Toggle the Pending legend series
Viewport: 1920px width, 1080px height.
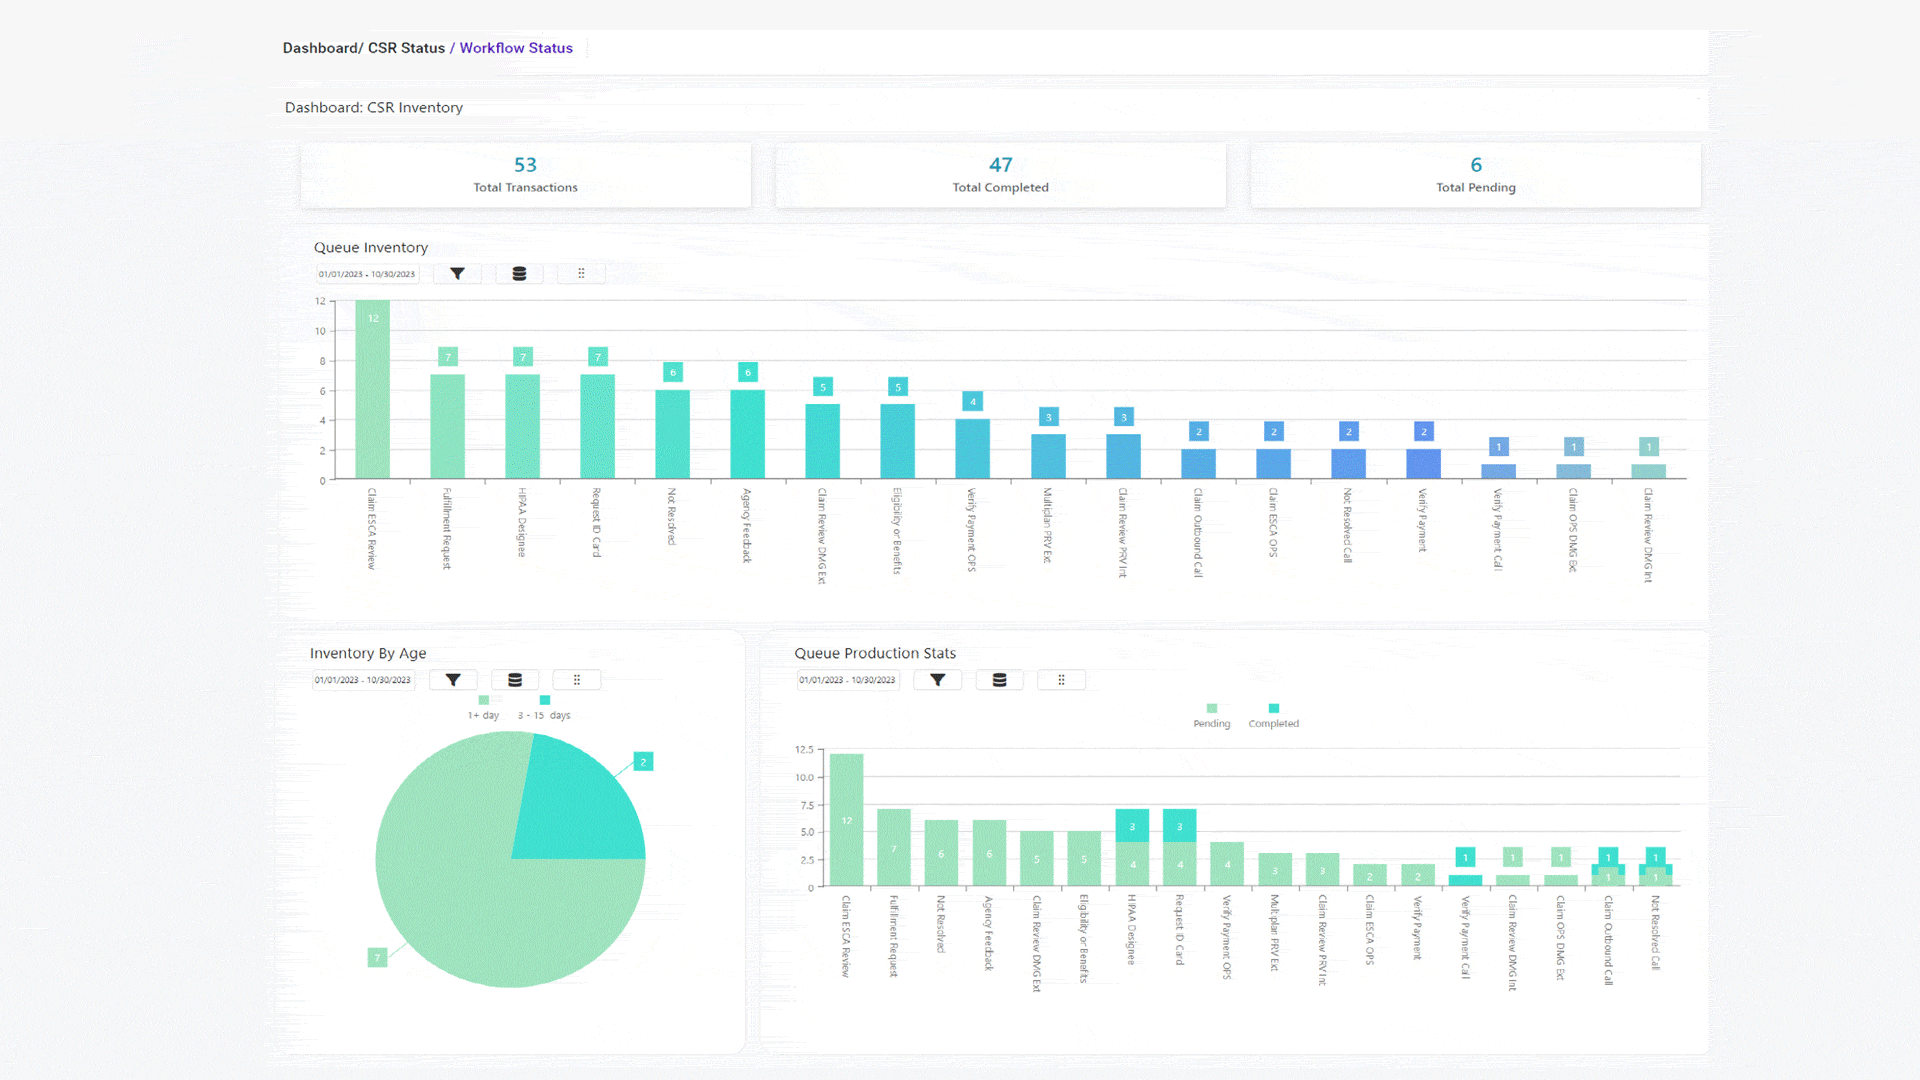(x=1212, y=716)
